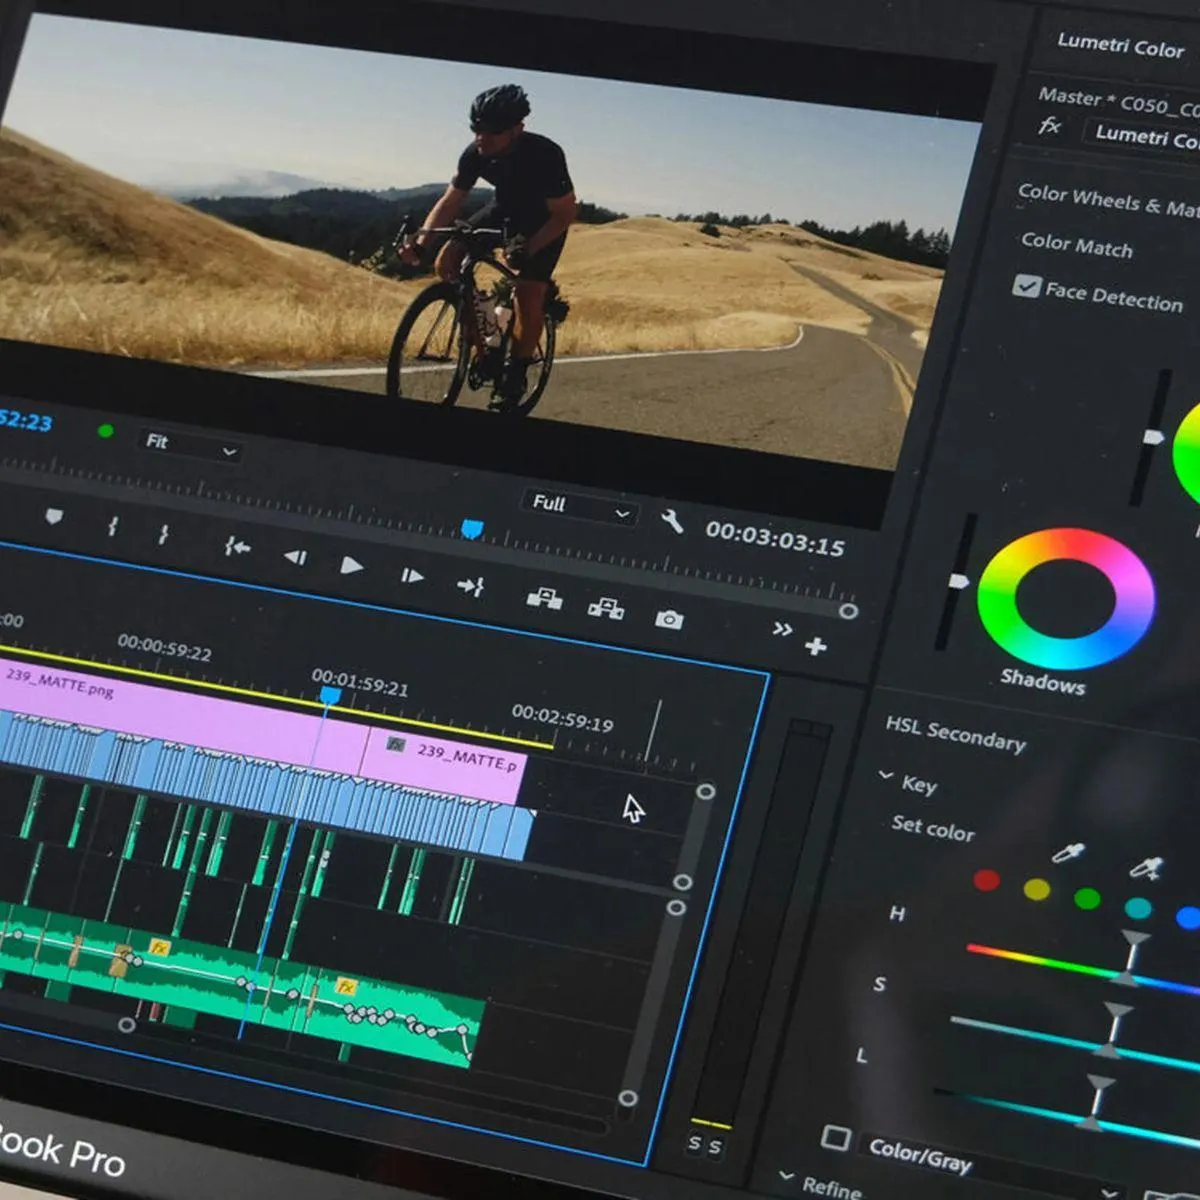The image size is (1200, 1200).
Task: Click the fx badge on the 239_MATTE.p clip
Action: [396, 744]
